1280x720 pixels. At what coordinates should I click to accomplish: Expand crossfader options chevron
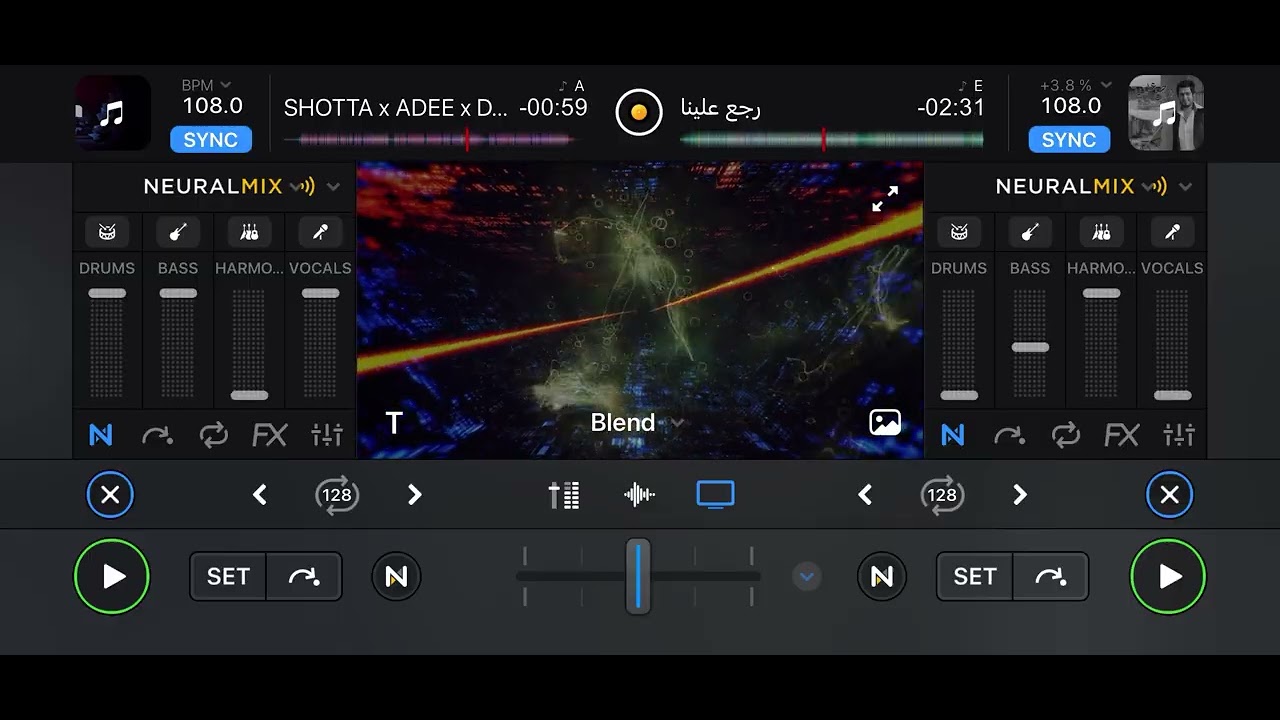click(807, 577)
